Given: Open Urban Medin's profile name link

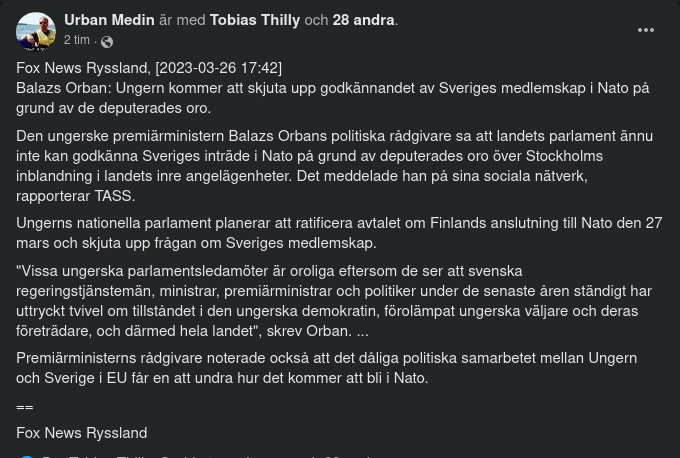Looking at the screenshot, I should pyautogui.click(x=109, y=20).
